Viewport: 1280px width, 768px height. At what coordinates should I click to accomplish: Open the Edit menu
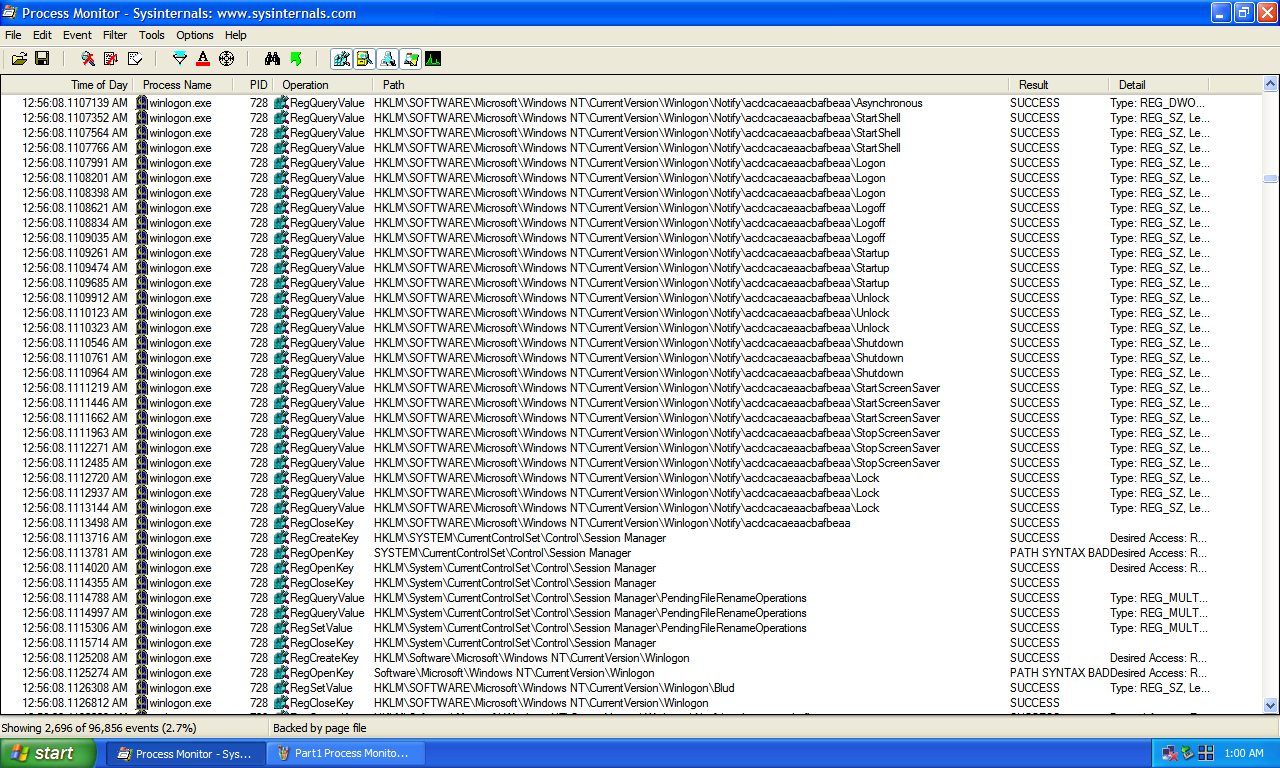[42, 35]
